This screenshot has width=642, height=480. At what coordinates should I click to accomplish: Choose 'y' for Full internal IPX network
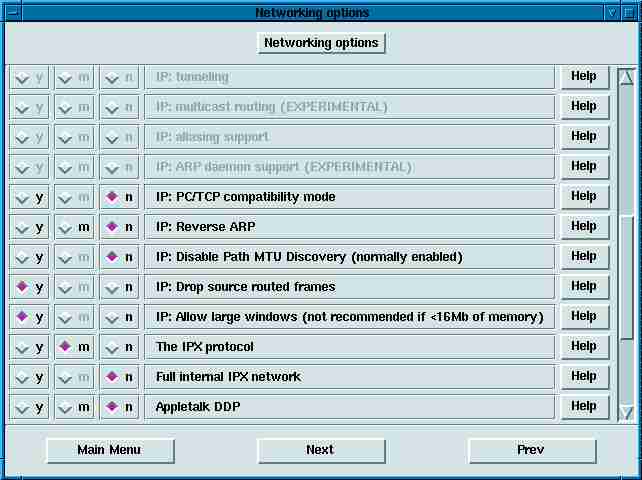point(29,377)
